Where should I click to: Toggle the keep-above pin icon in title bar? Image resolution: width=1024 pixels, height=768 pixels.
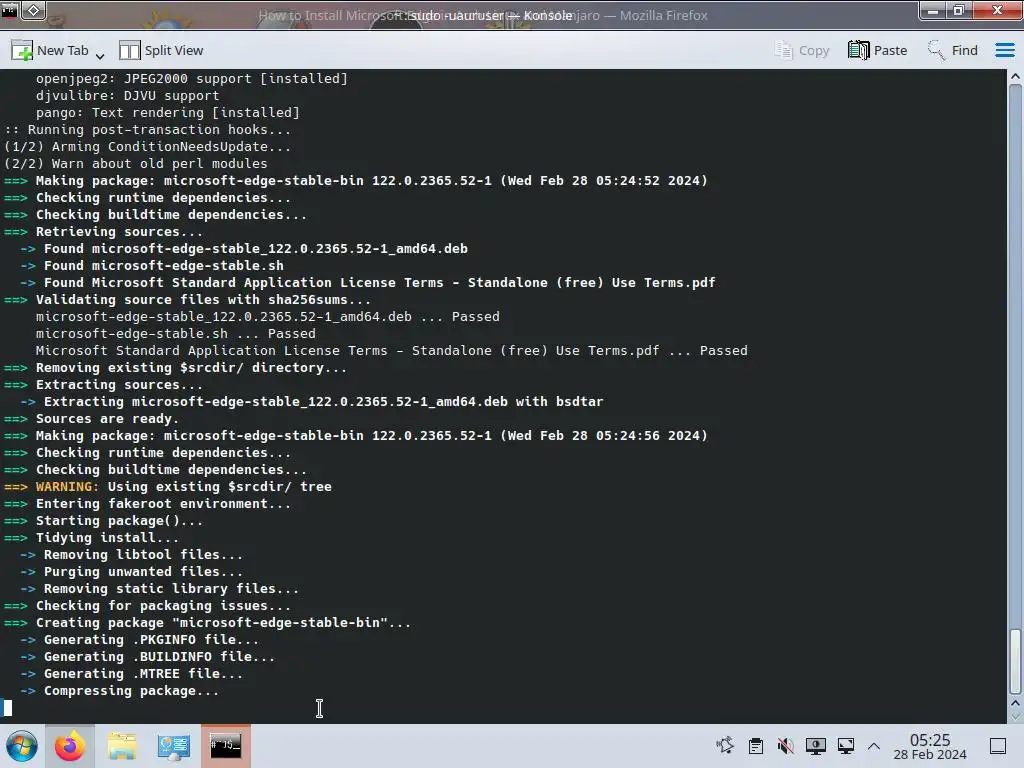(33, 10)
